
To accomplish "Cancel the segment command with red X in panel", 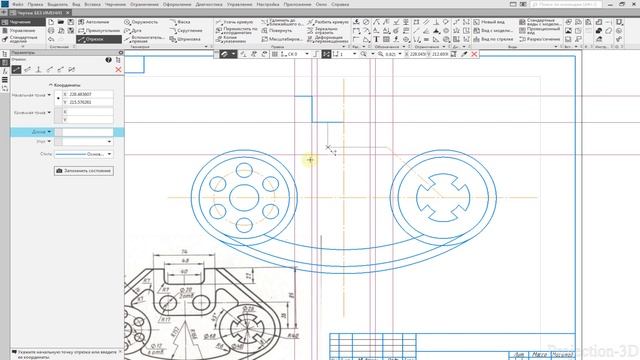I will pyautogui.click(x=118, y=70).
